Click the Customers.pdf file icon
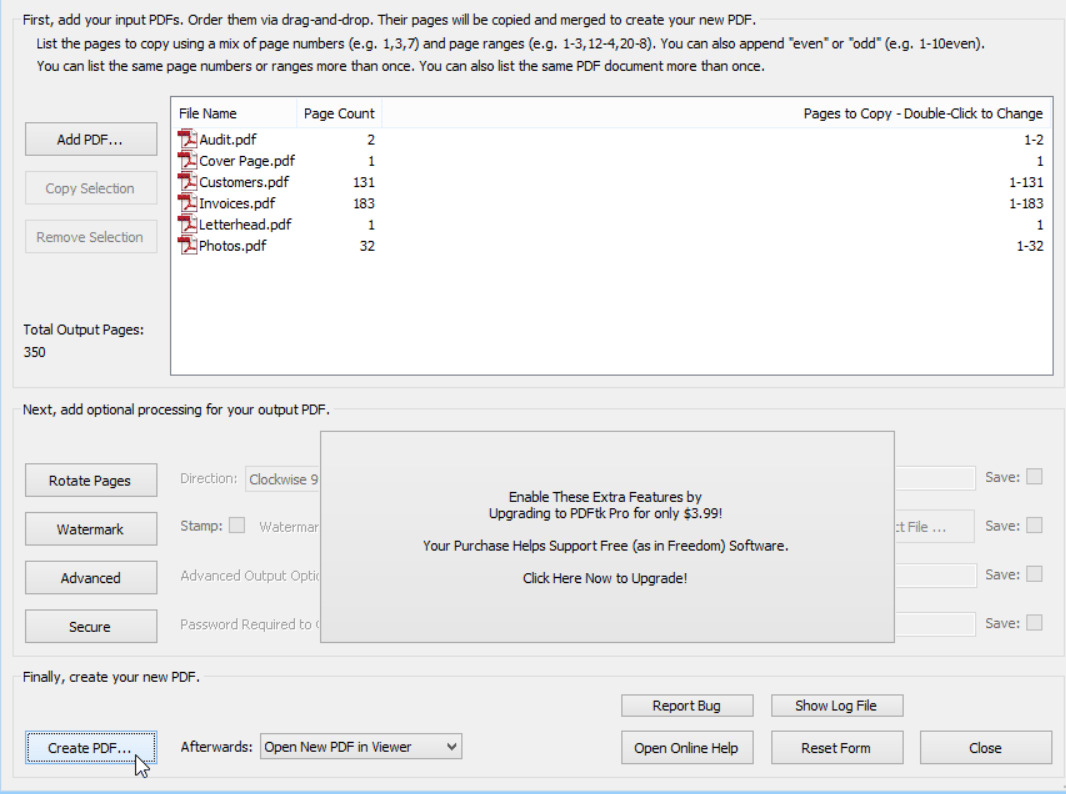 click(187, 182)
